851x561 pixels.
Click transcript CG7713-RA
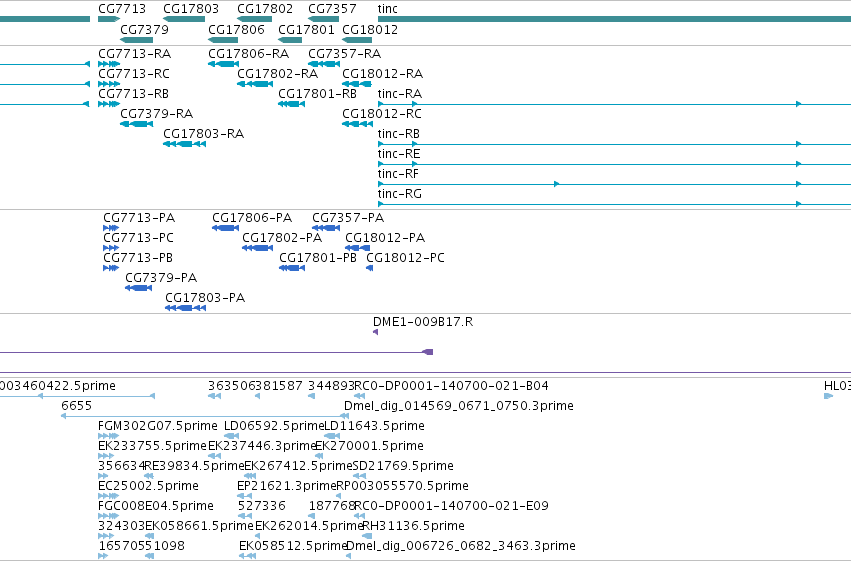pos(135,54)
